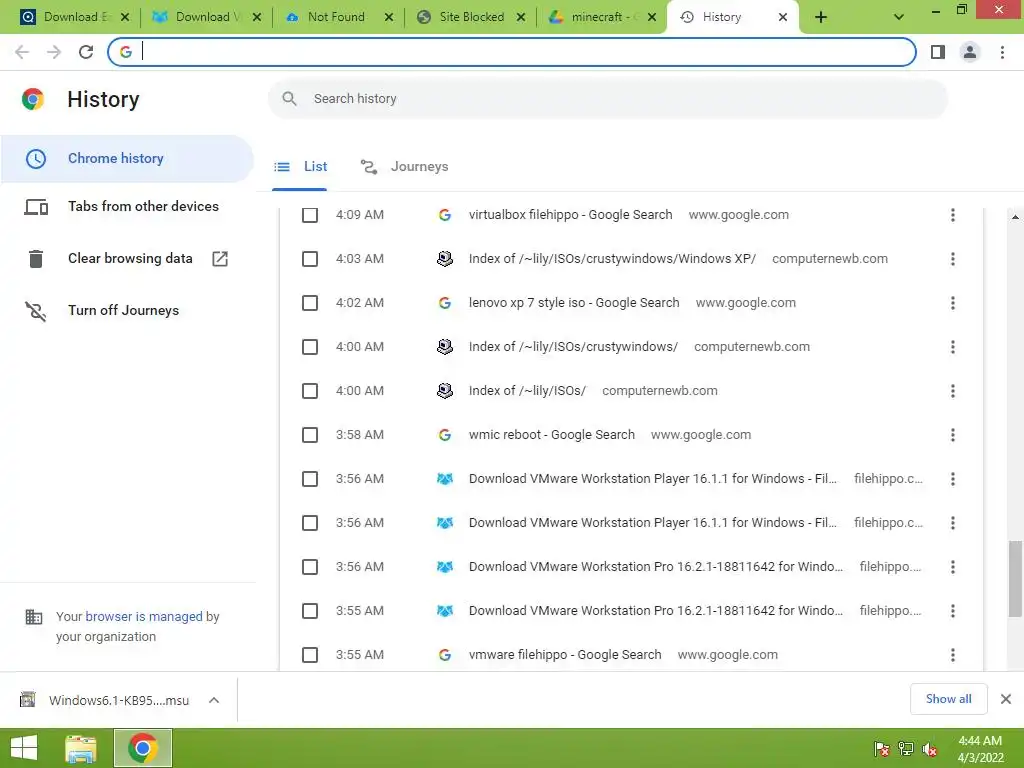Check the Index of /~lily/ISOs/ entry
Screen dimensions: 1024x768
(x=310, y=391)
